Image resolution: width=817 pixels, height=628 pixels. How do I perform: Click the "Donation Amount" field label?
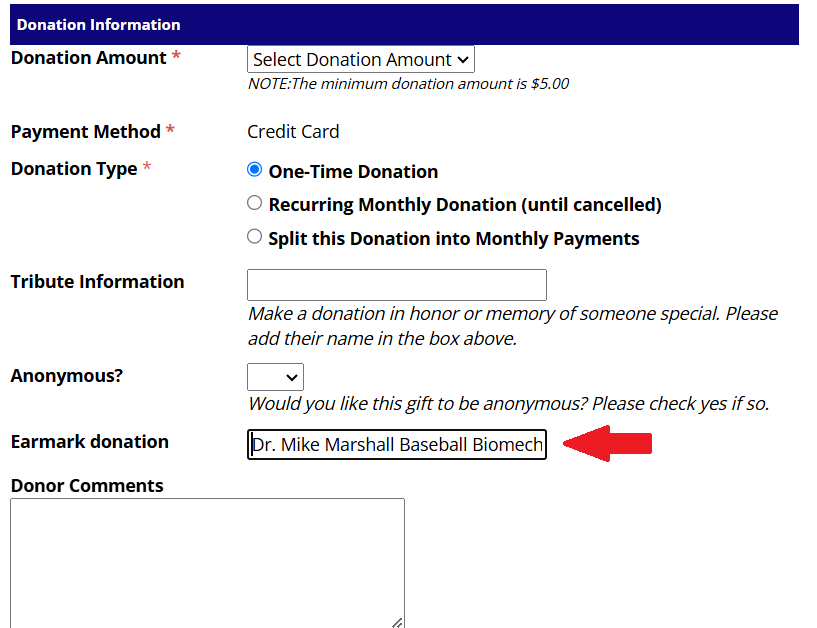tap(88, 58)
